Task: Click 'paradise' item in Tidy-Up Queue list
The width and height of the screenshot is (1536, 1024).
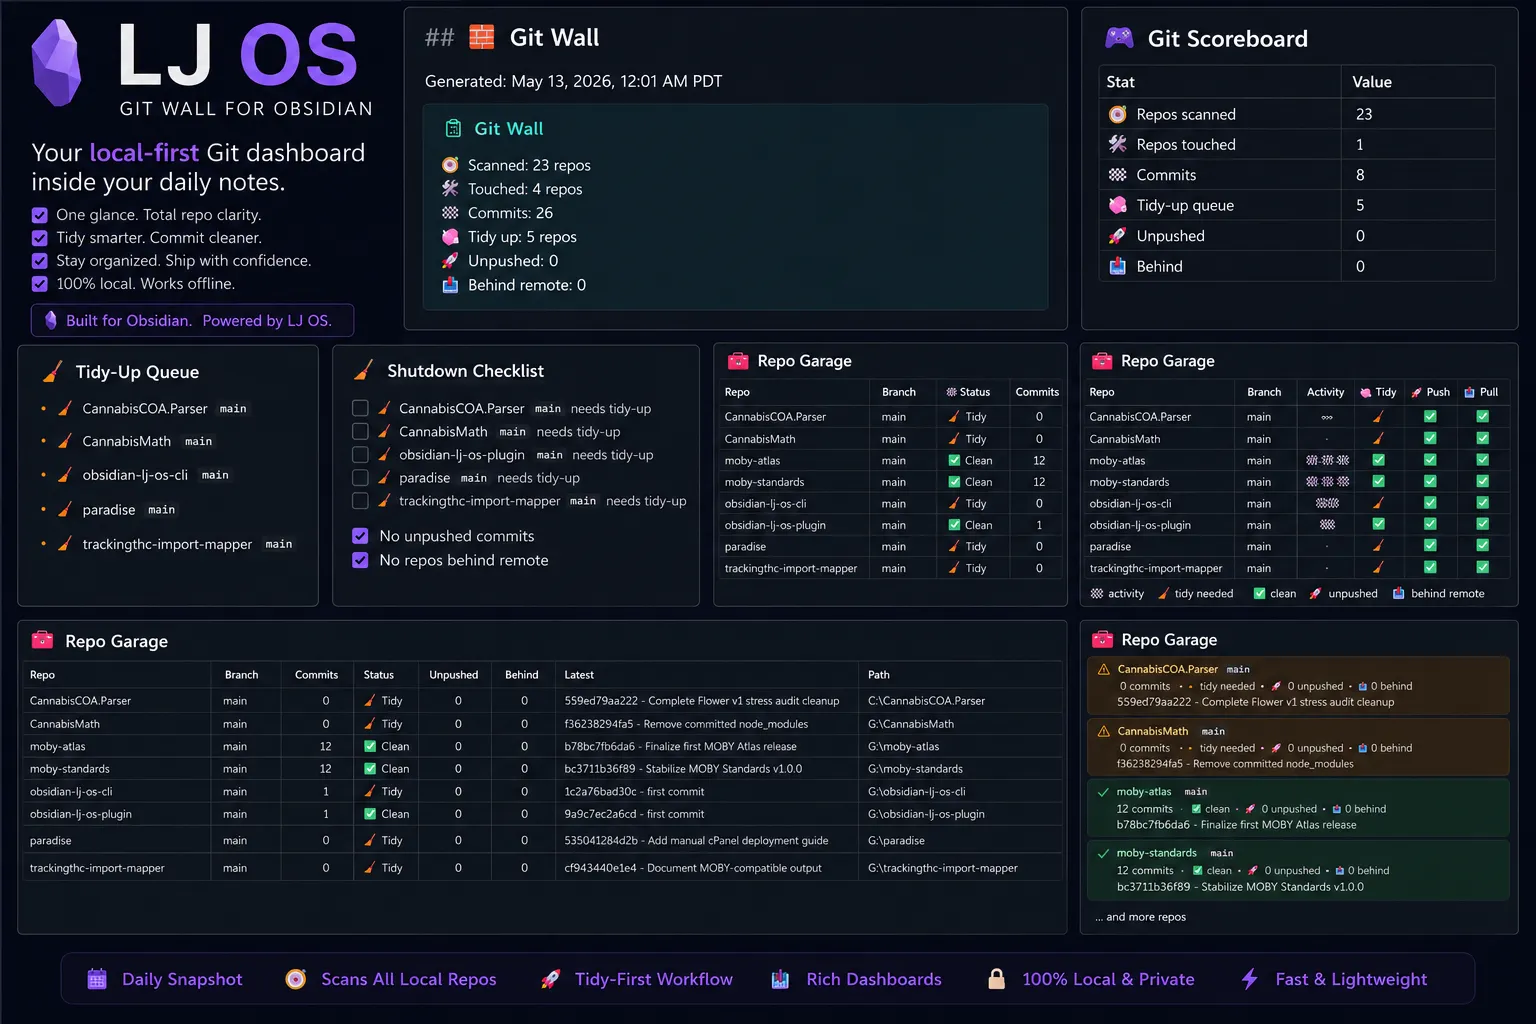Action: [x=108, y=510]
